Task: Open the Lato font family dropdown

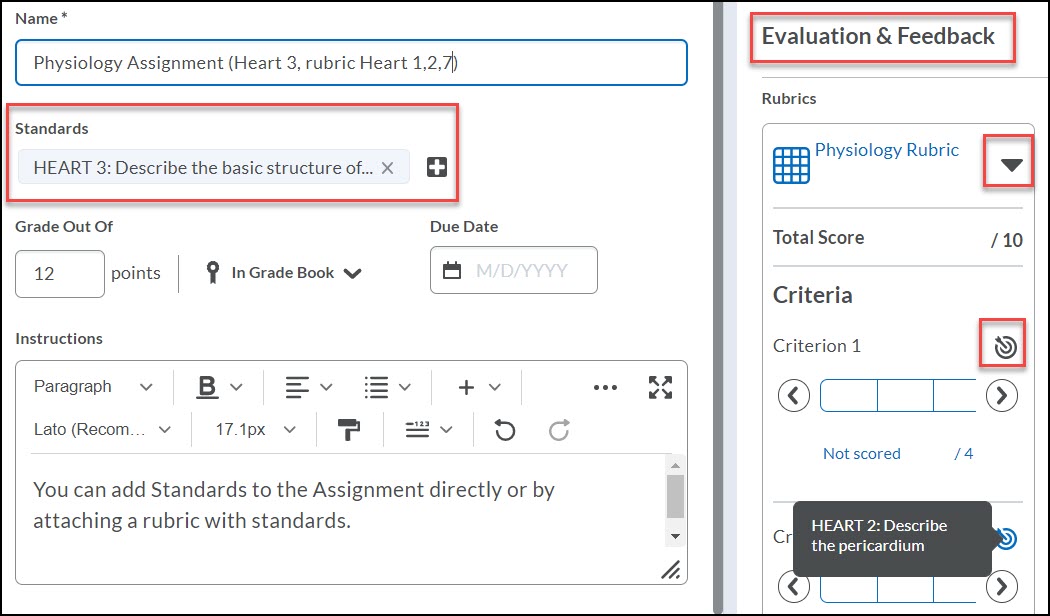Action: (102, 429)
